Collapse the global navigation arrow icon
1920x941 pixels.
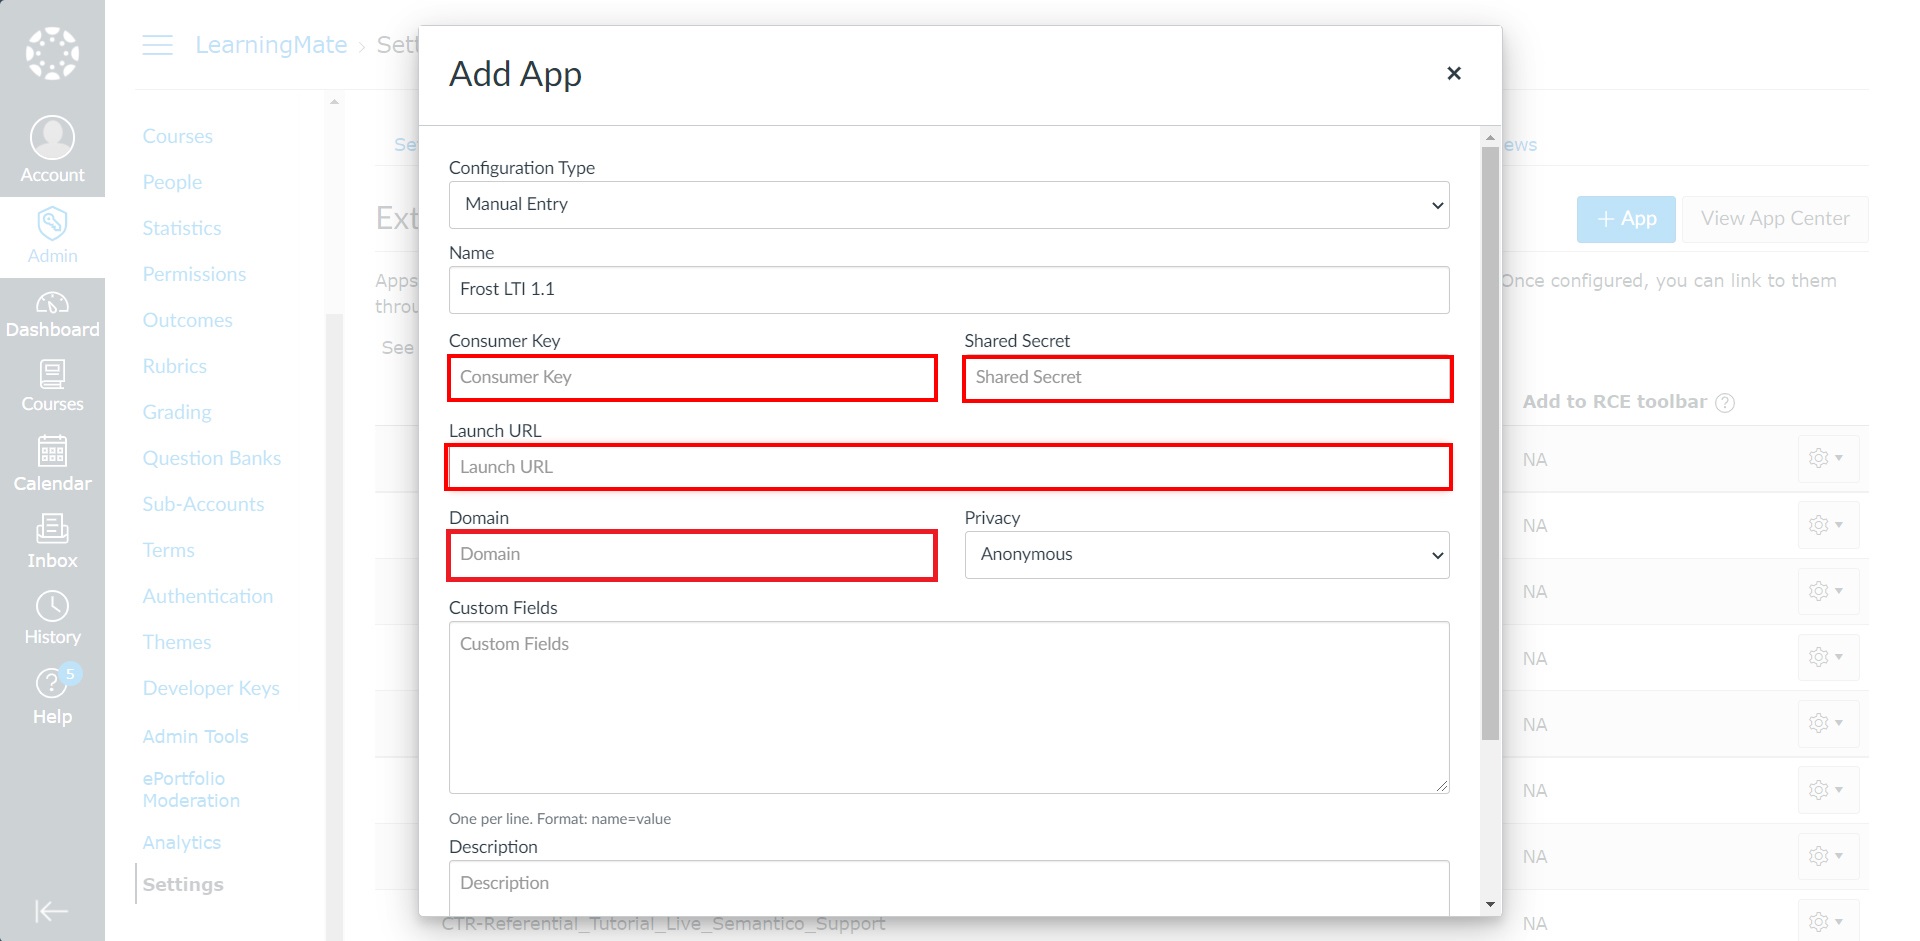coord(51,911)
